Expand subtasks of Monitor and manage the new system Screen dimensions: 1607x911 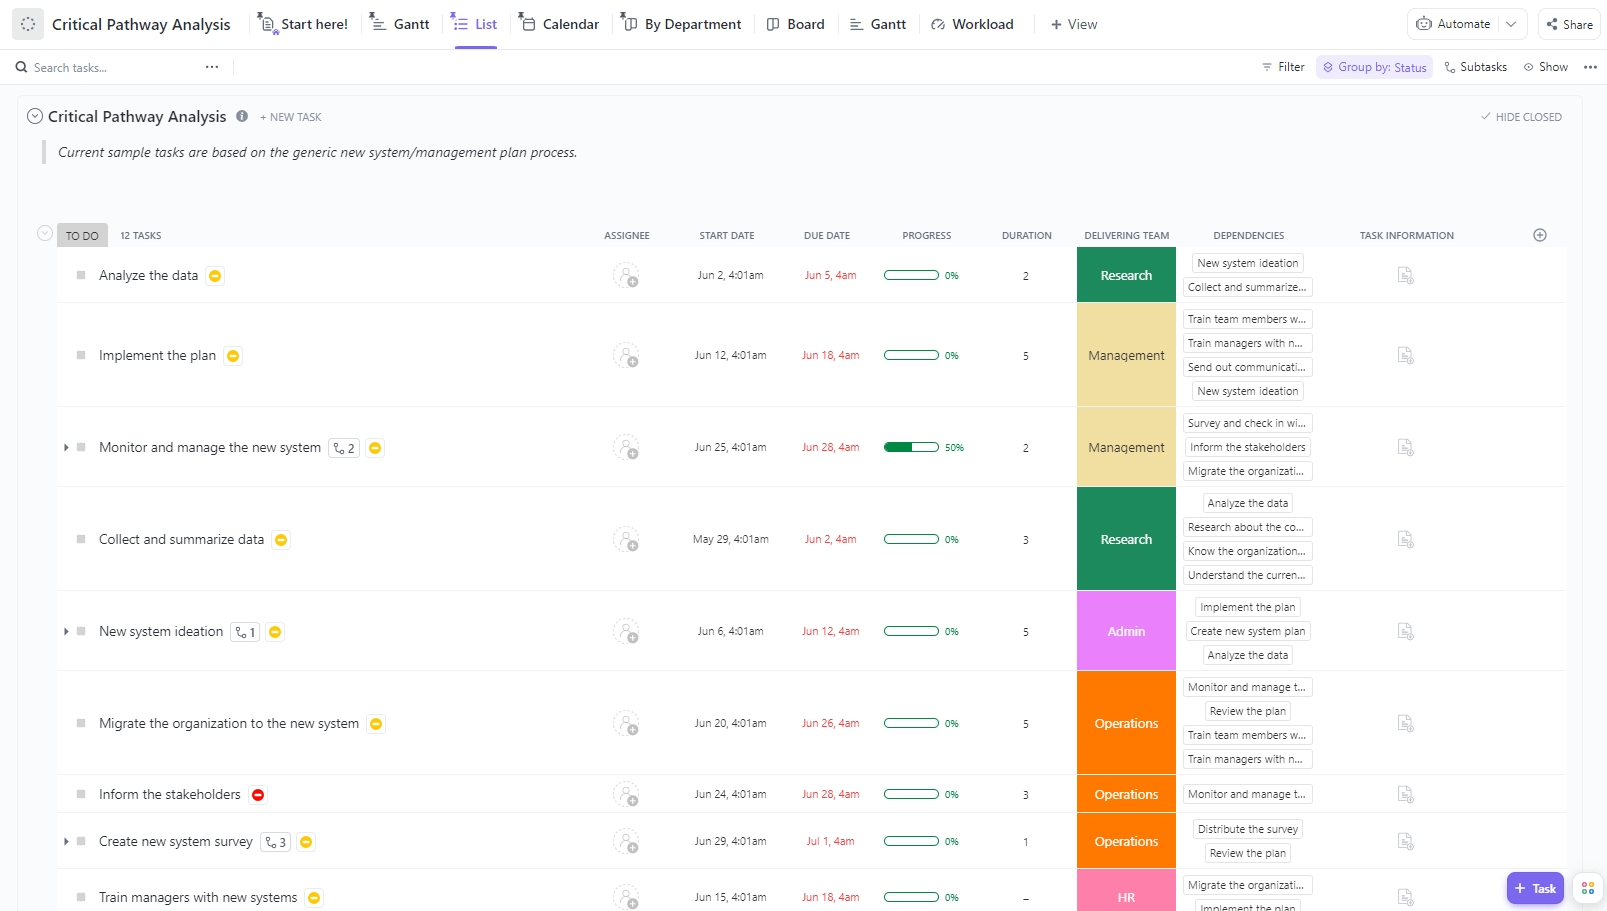66,448
